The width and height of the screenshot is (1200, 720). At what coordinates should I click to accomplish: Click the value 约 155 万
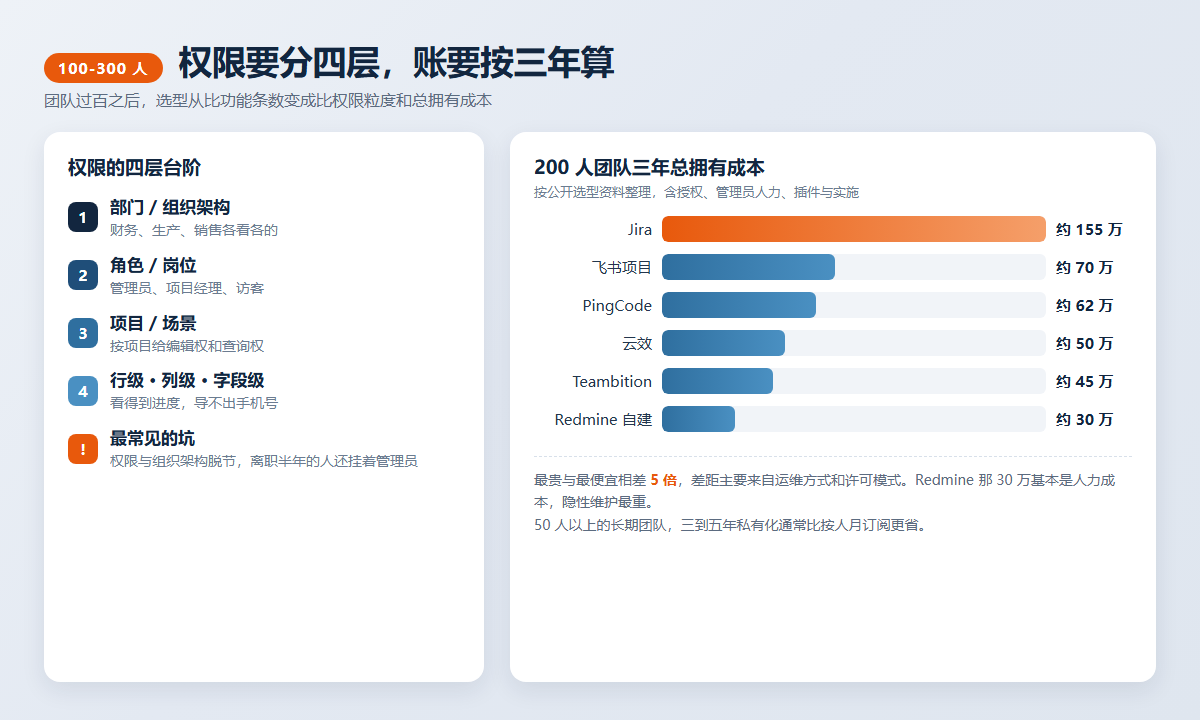tap(1089, 230)
